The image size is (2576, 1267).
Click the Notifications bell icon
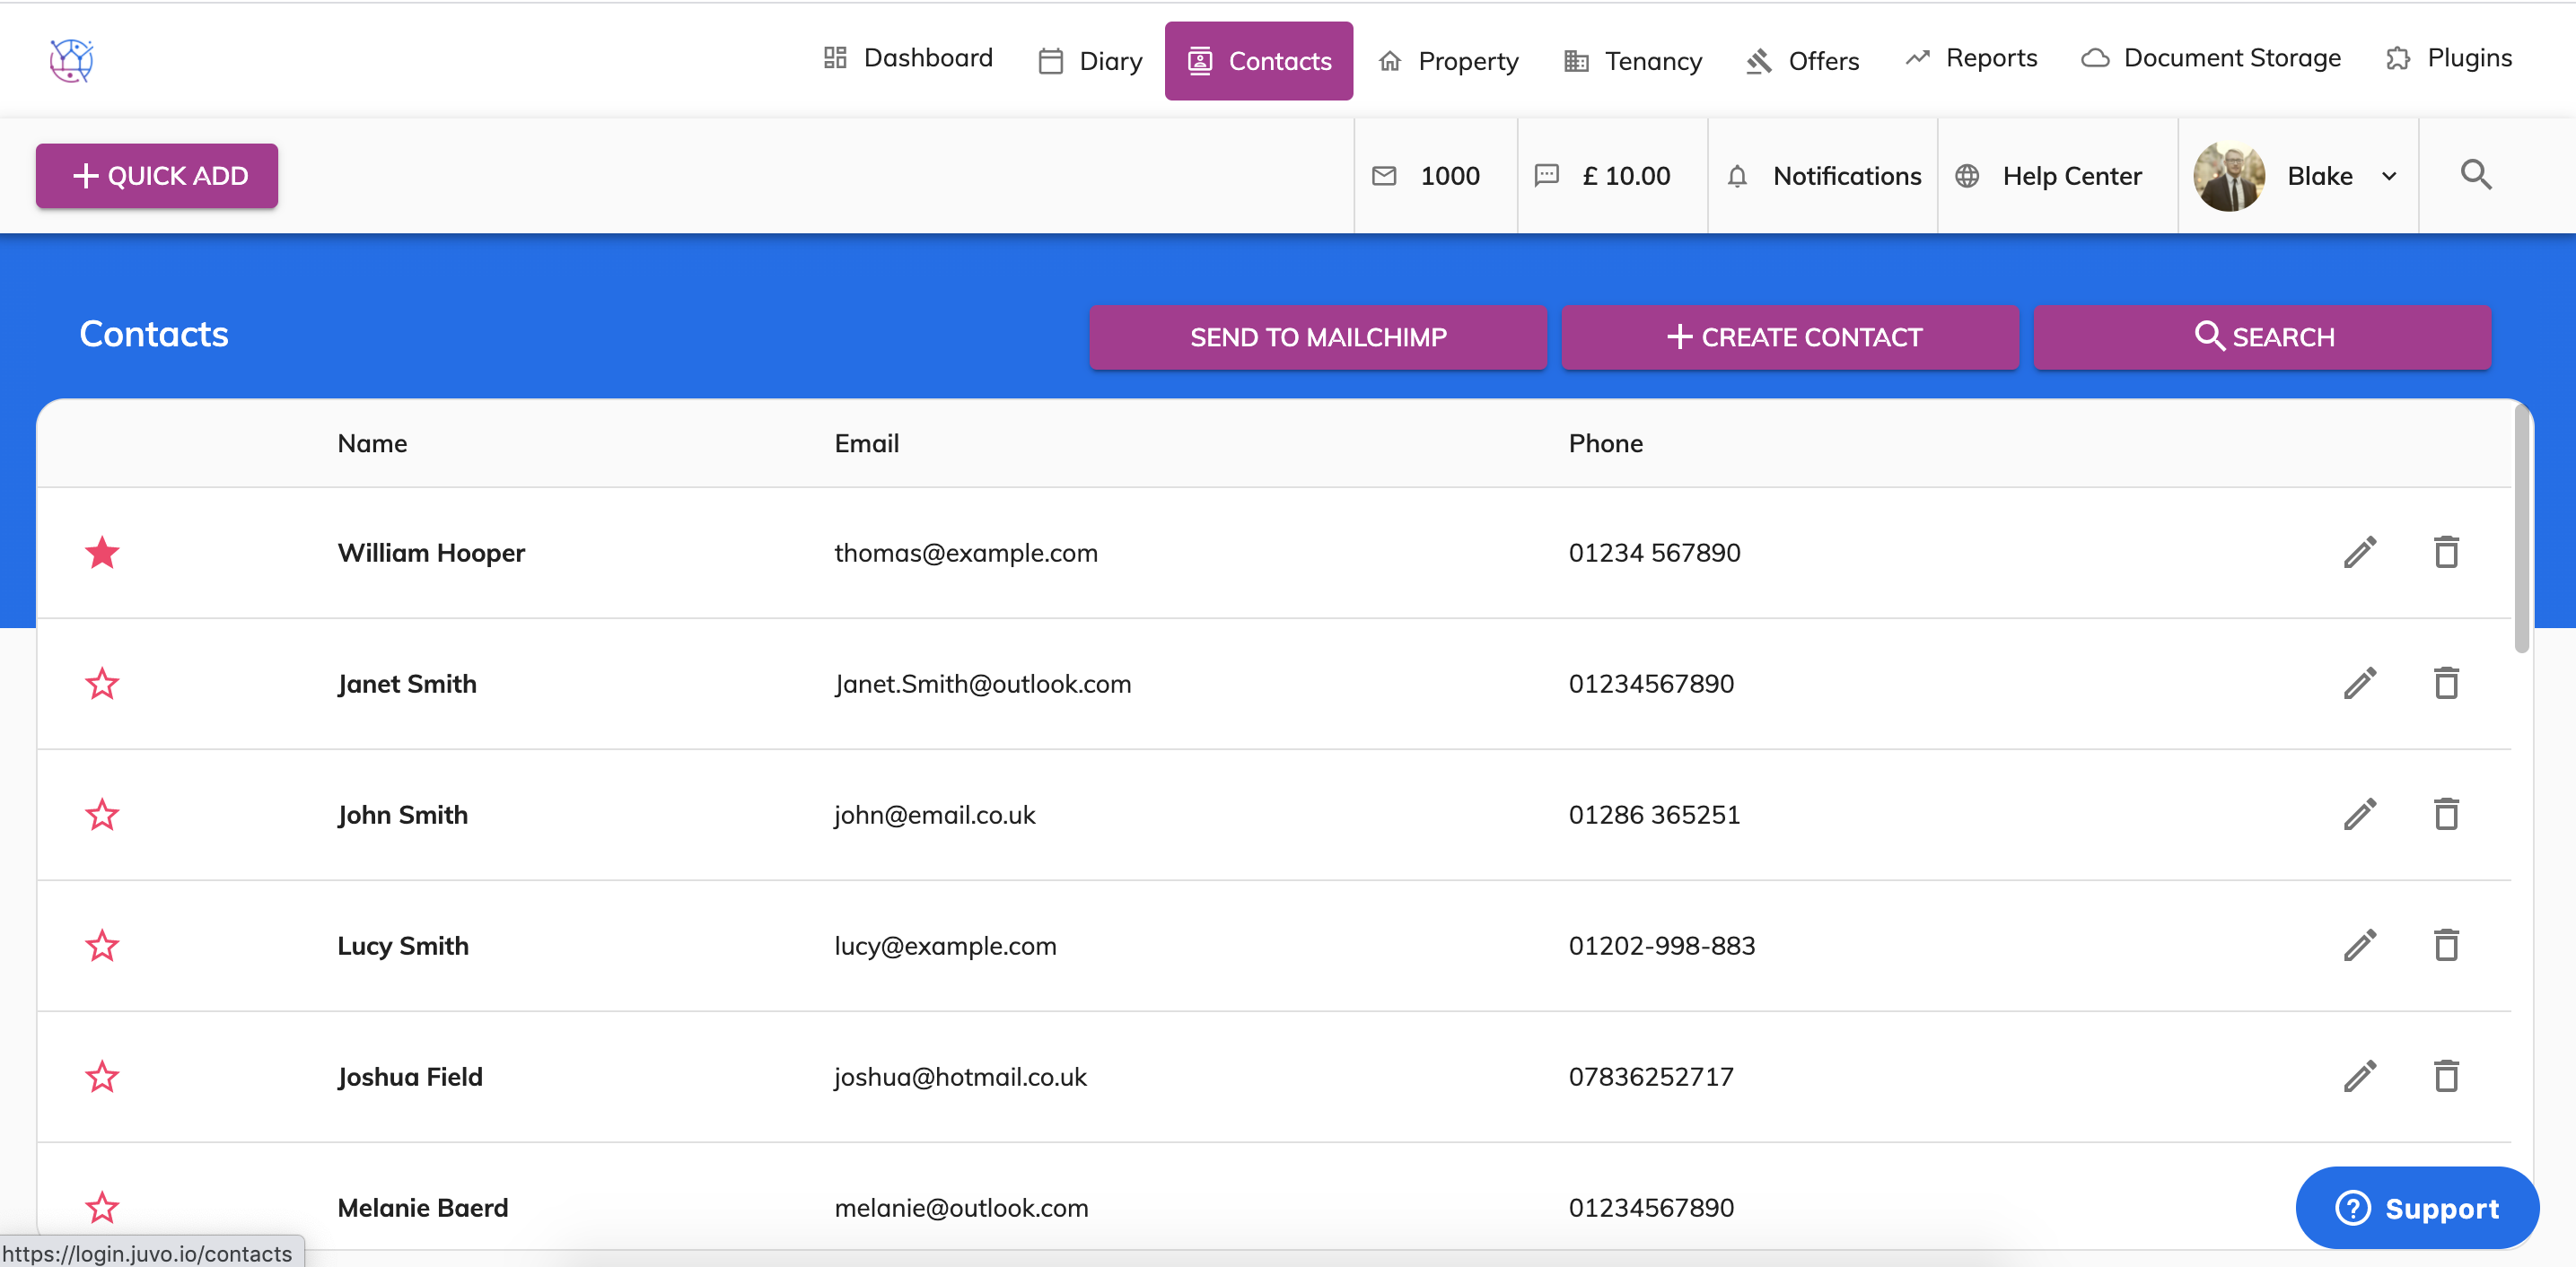pos(1737,176)
